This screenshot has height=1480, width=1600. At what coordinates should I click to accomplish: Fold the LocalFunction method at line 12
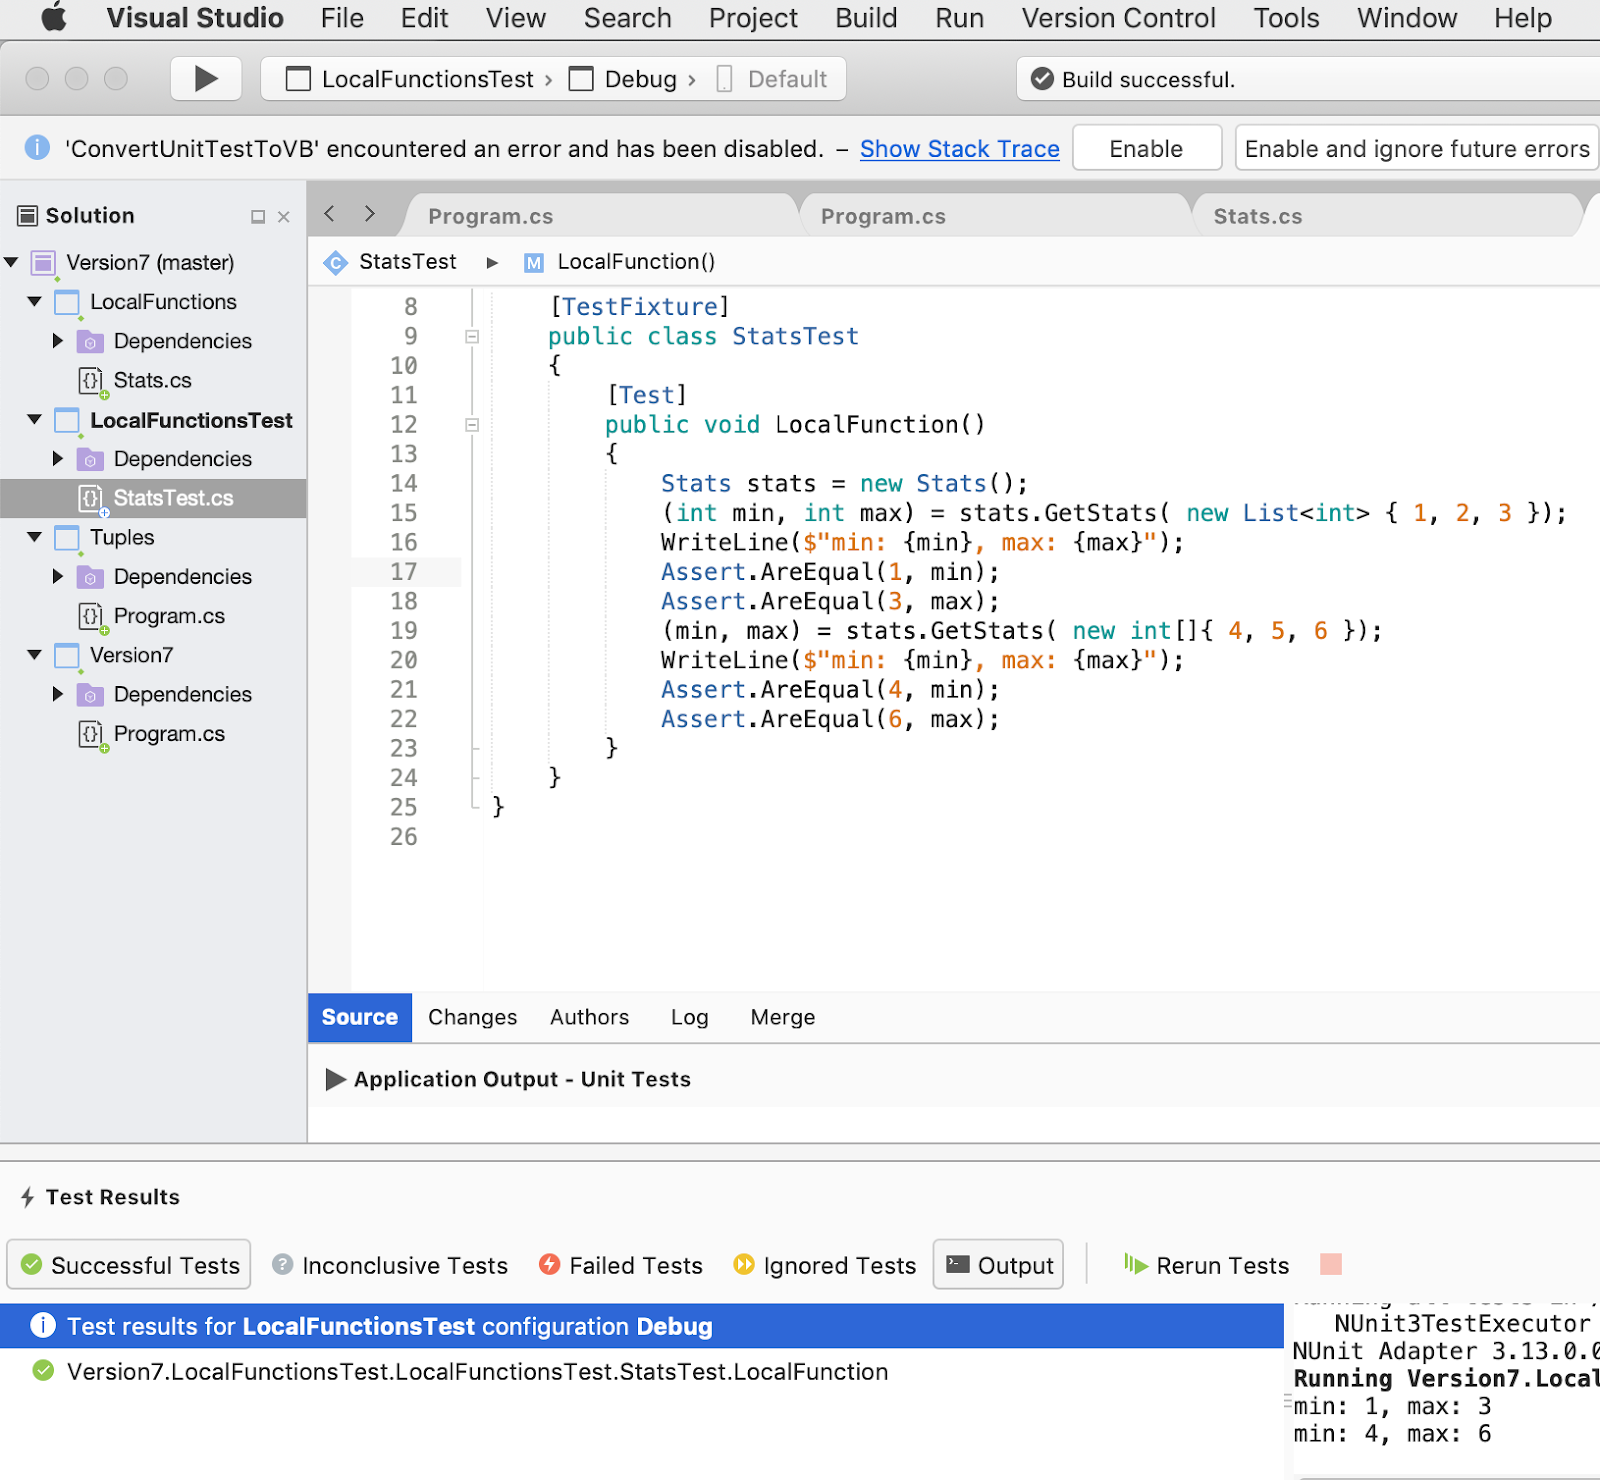pyautogui.click(x=472, y=425)
